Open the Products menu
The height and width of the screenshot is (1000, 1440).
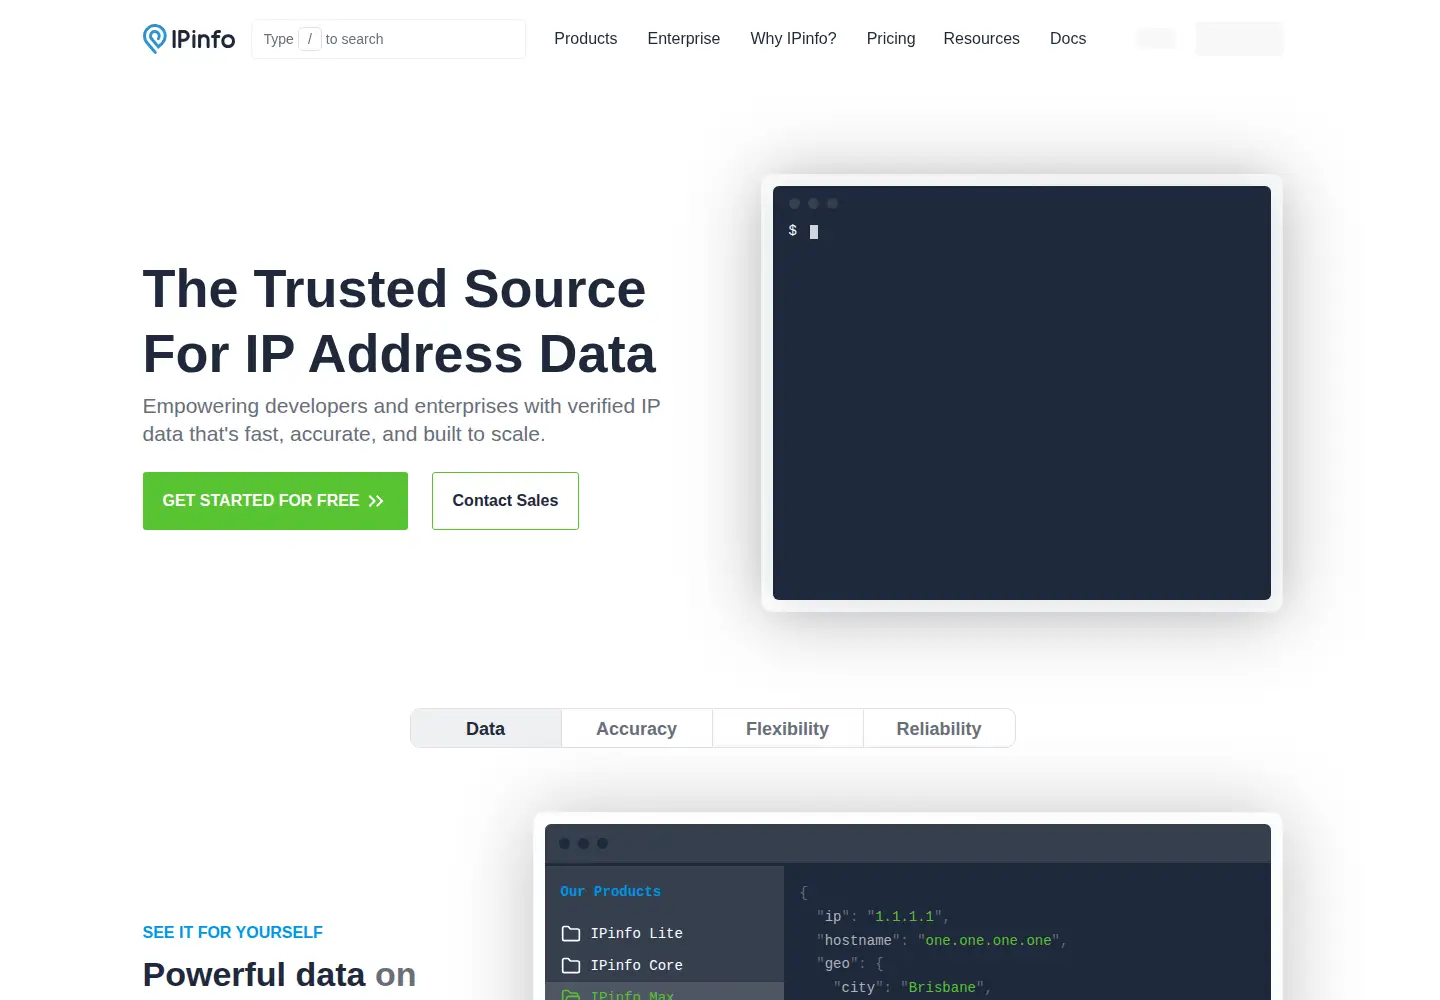pos(586,38)
